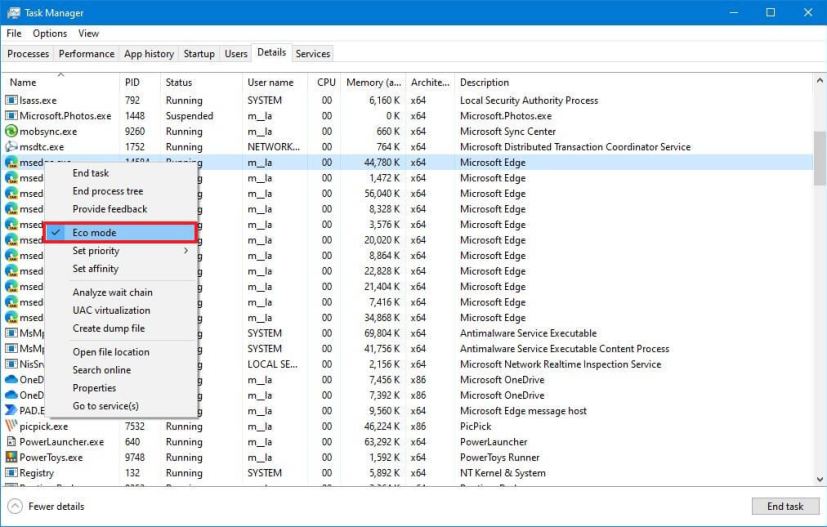Sort by the Memory column header

(x=373, y=82)
